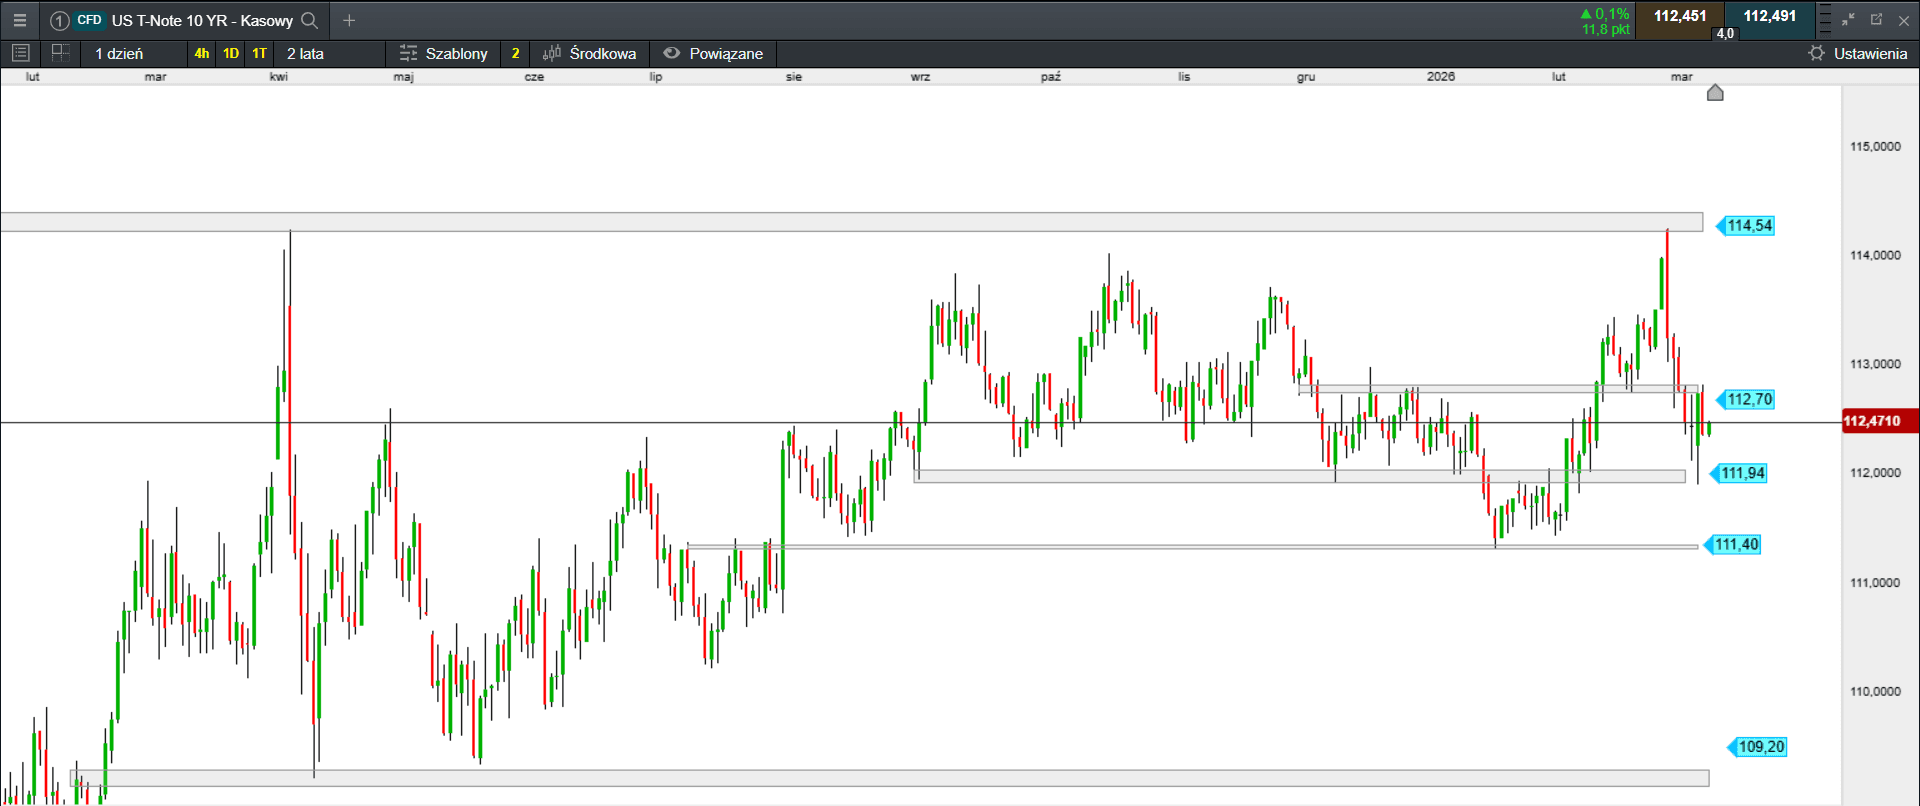Shrink the chart with the collapse arrows icon
1920x806 pixels.
[x=1848, y=20]
